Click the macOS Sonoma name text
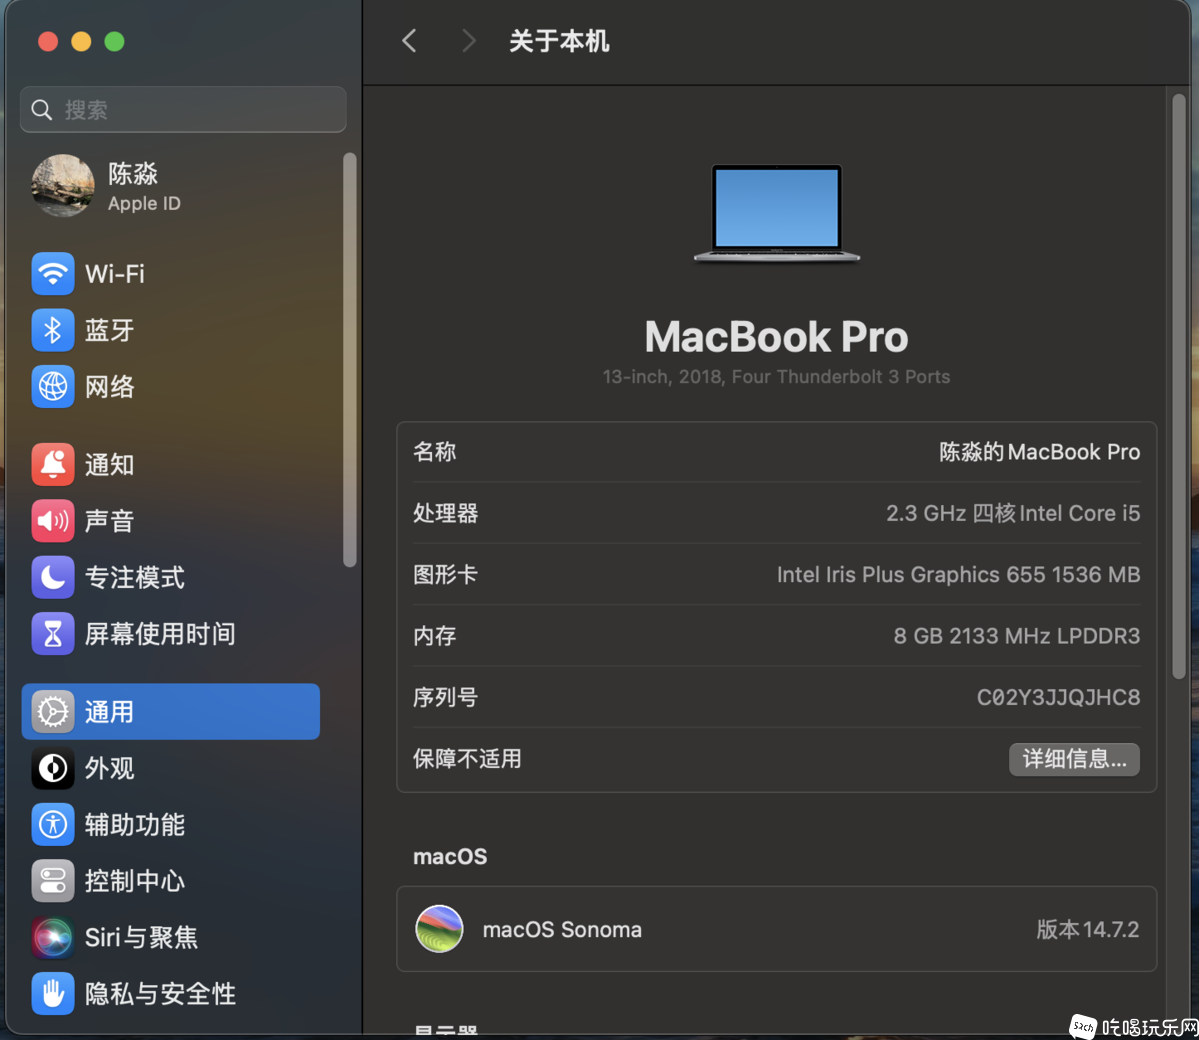Viewport: 1199px width, 1040px height. (x=562, y=929)
